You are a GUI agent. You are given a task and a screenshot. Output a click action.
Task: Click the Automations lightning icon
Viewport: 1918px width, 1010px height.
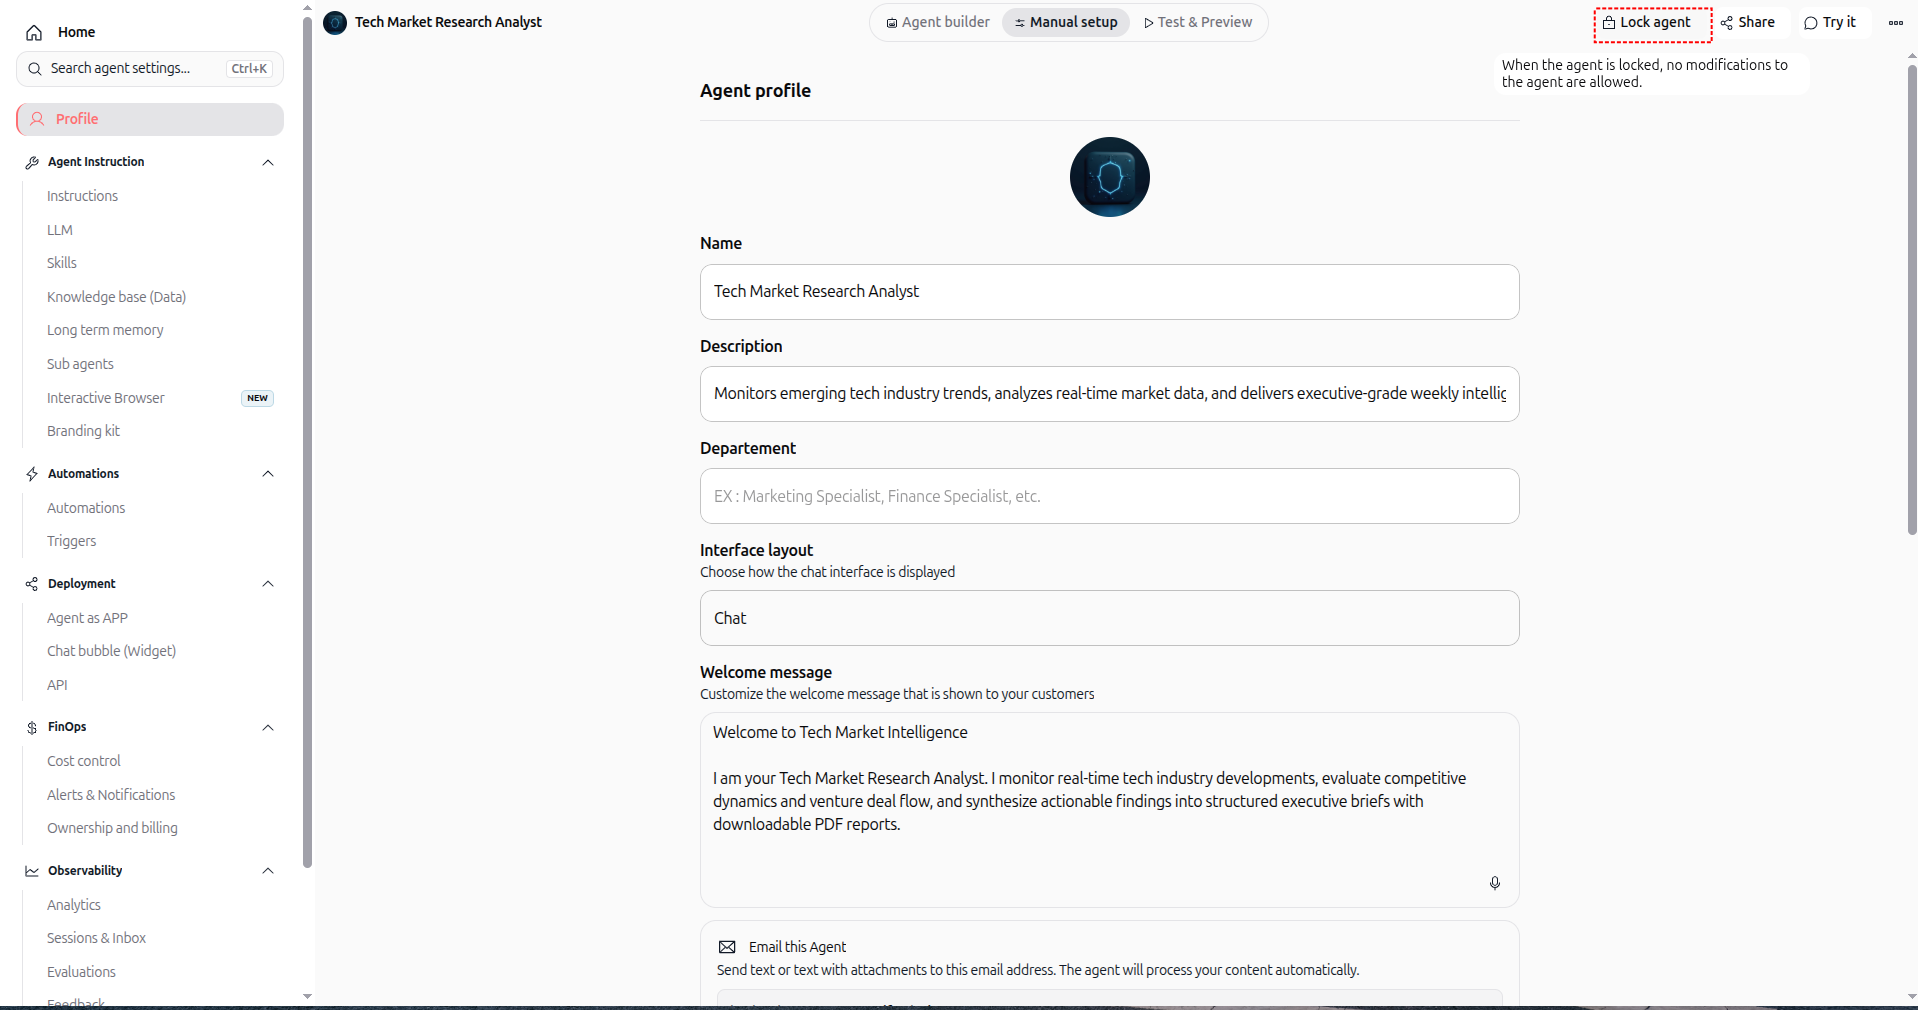pyautogui.click(x=32, y=474)
